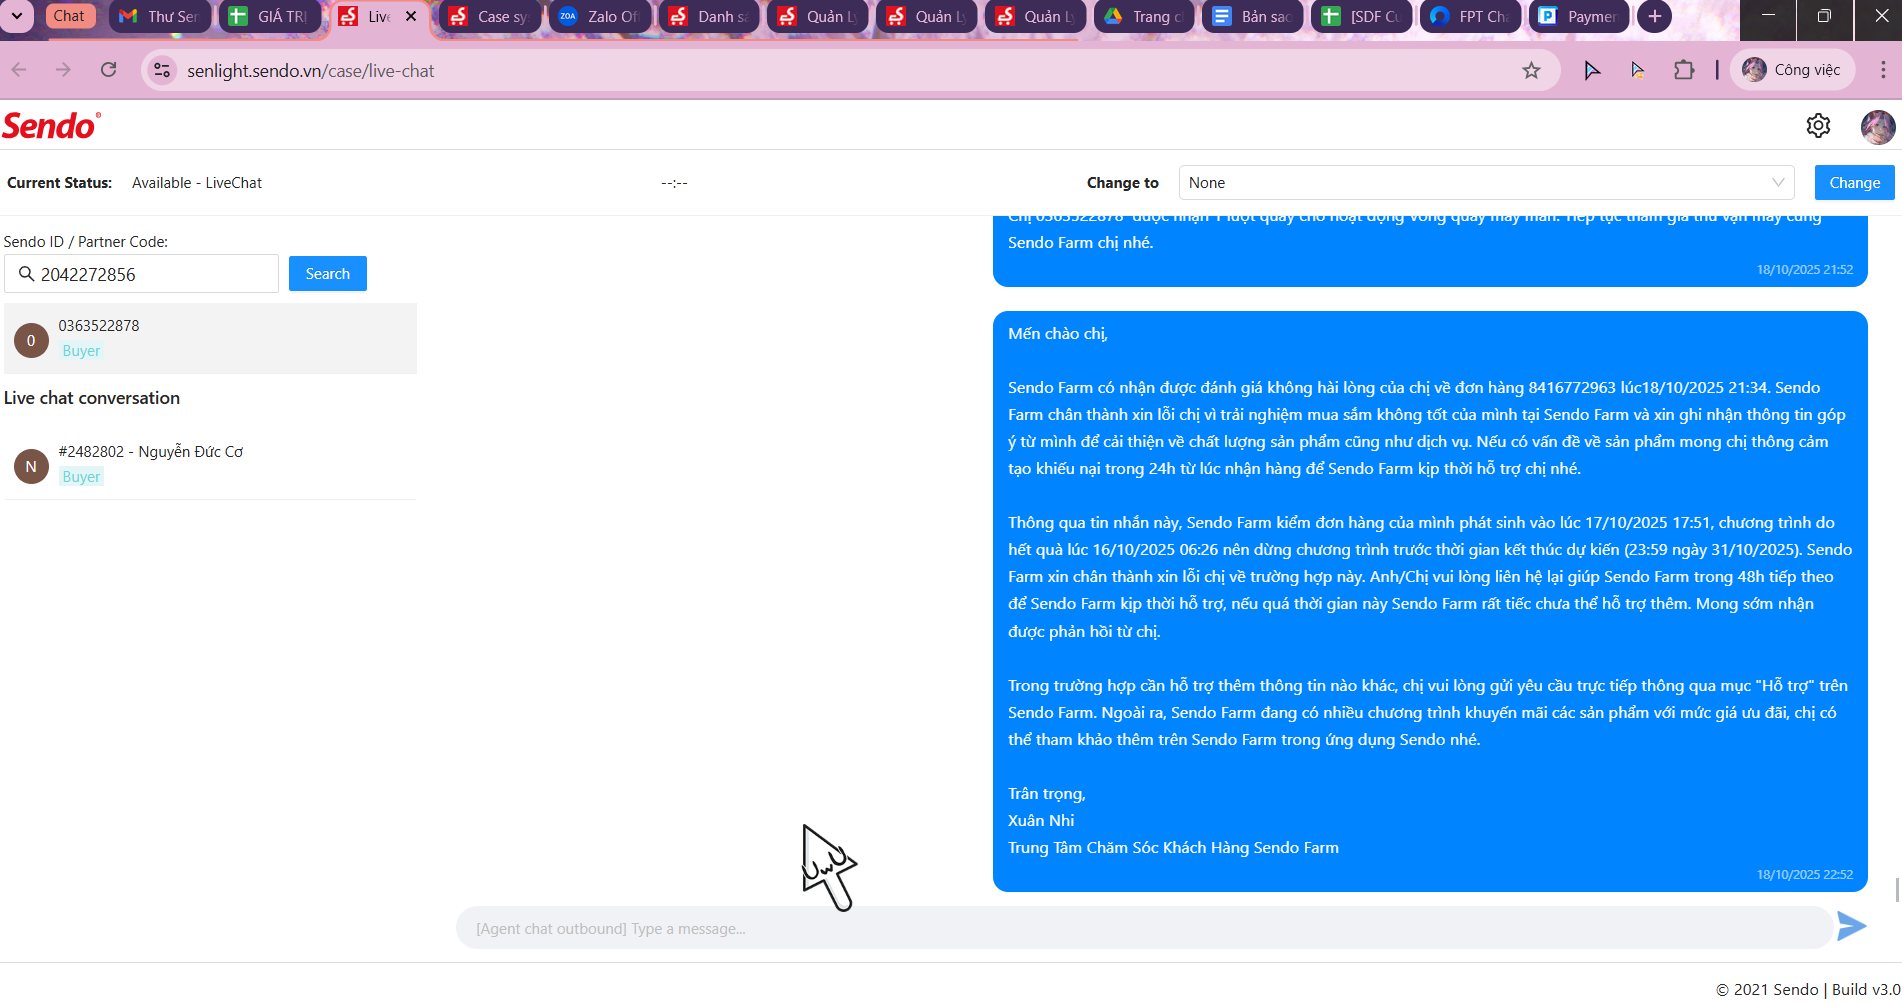Click the --:-- timer display
The width and height of the screenshot is (1902, 1002).
674,183
